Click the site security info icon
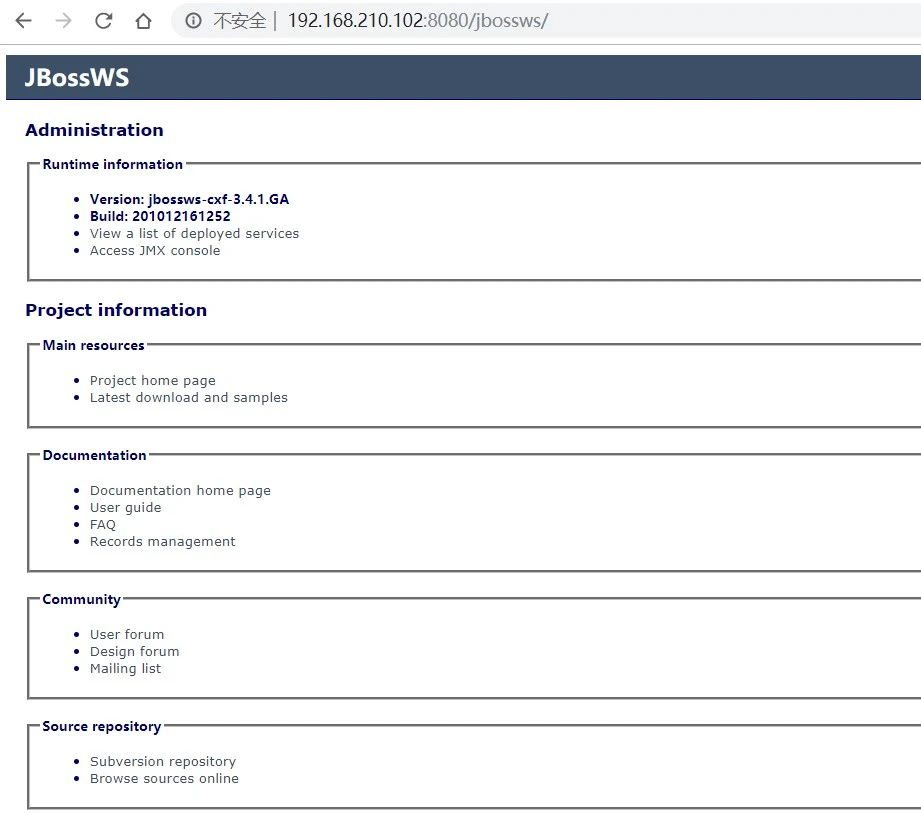The height and width of the screenshot is (815, 921). (193, 21)
